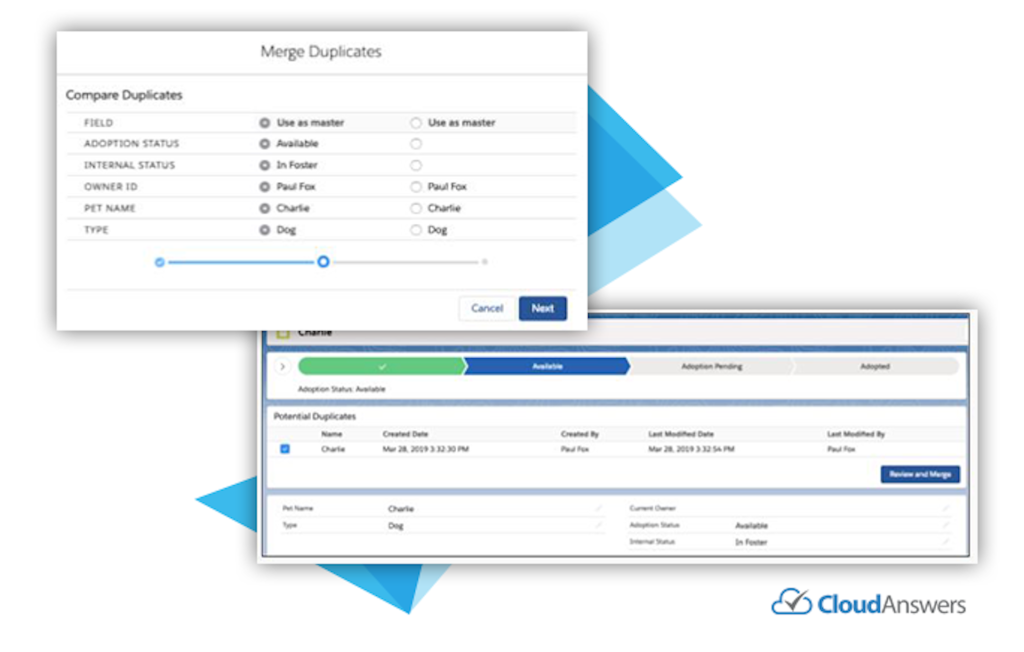Screen dimensions: 1024x652
Task: Select the Adoption Pending path stage
Action: (711, 367)
